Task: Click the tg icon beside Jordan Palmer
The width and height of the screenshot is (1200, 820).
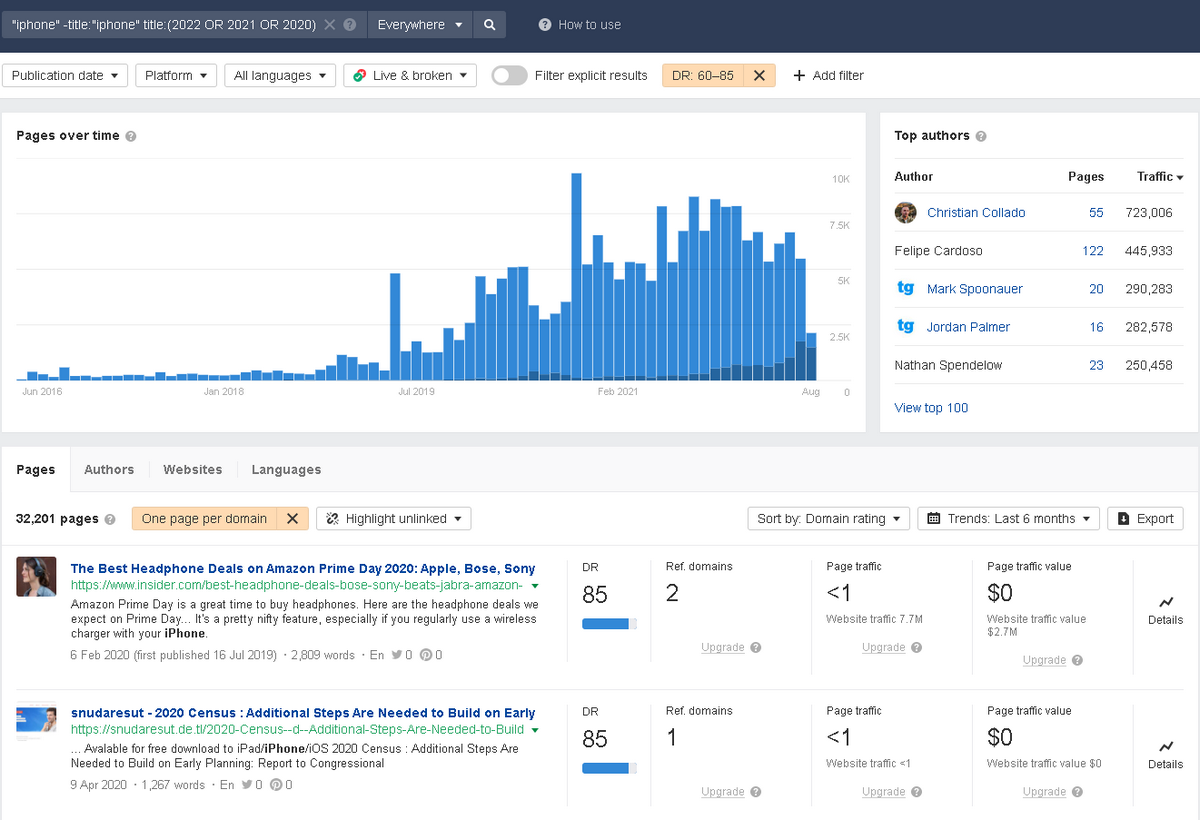Action: click(905, 326)
